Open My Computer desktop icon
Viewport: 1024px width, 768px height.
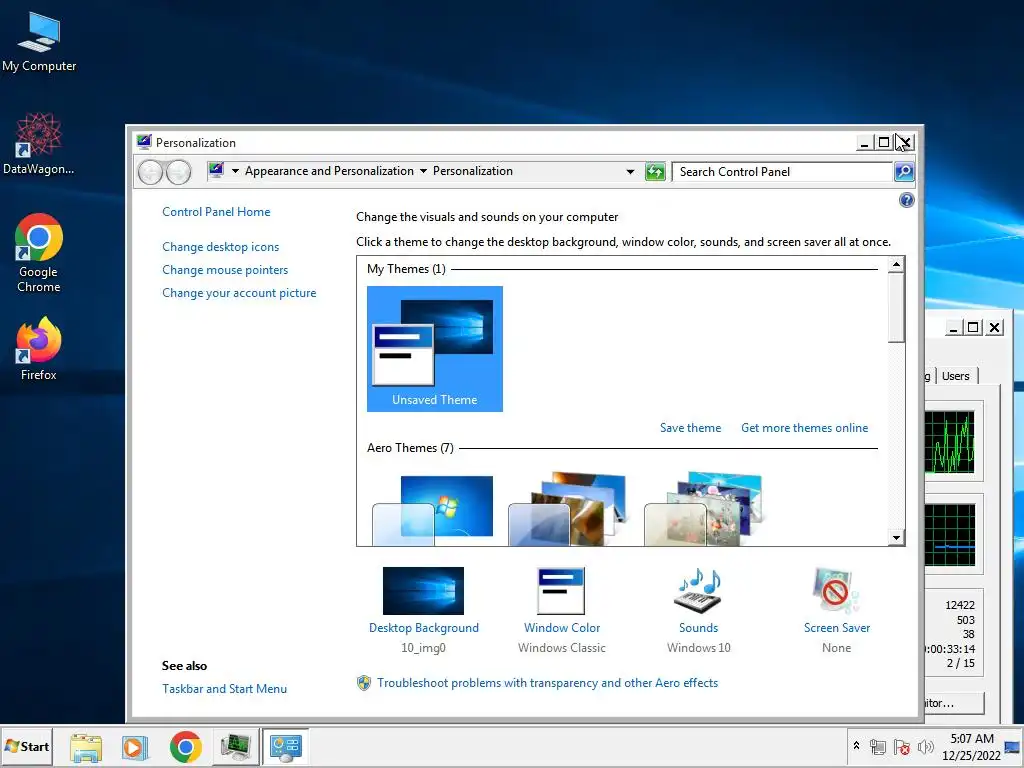[39, 42]
